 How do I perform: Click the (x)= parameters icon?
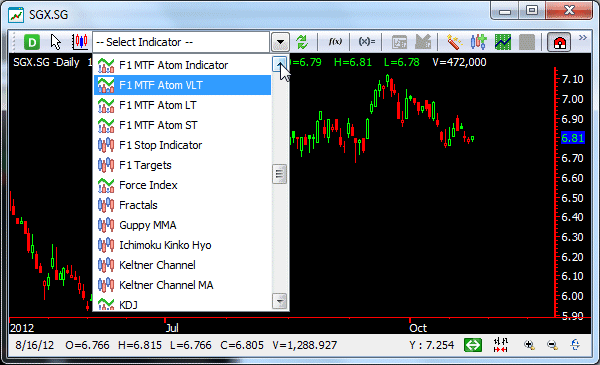click(367, 41)
